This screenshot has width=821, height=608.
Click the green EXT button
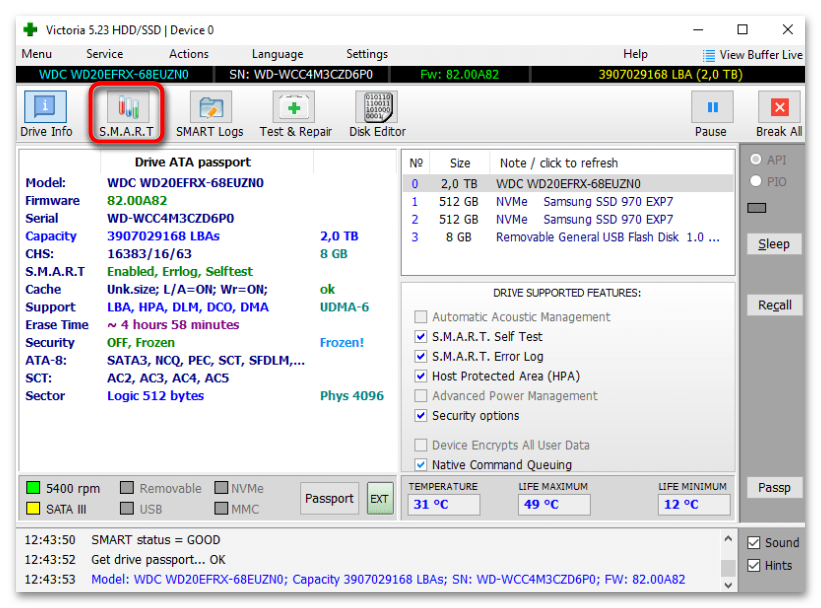[380, 498]
